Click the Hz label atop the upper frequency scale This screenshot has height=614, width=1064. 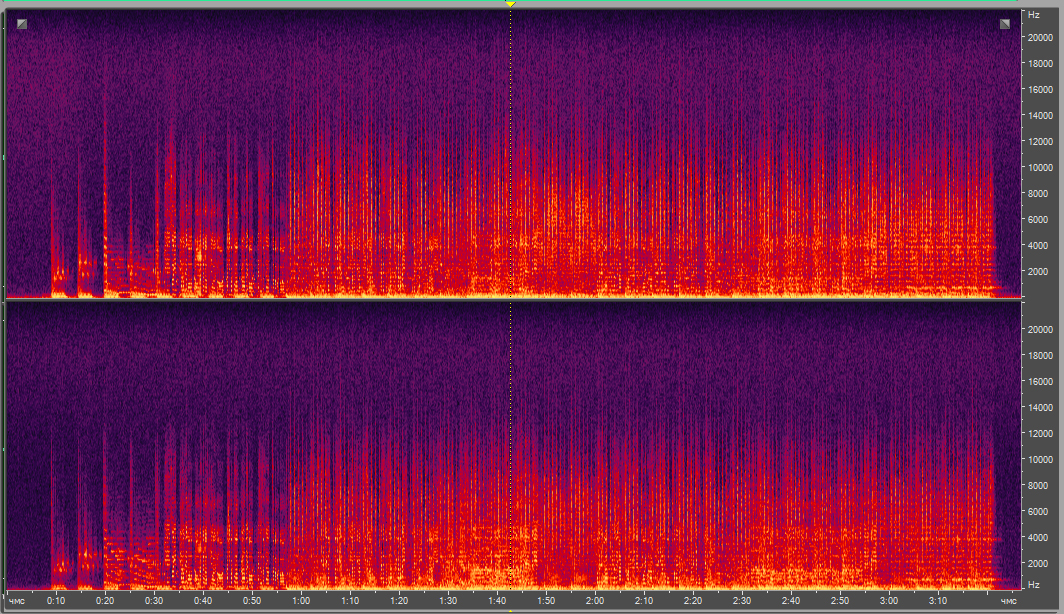pos(1033,15)
